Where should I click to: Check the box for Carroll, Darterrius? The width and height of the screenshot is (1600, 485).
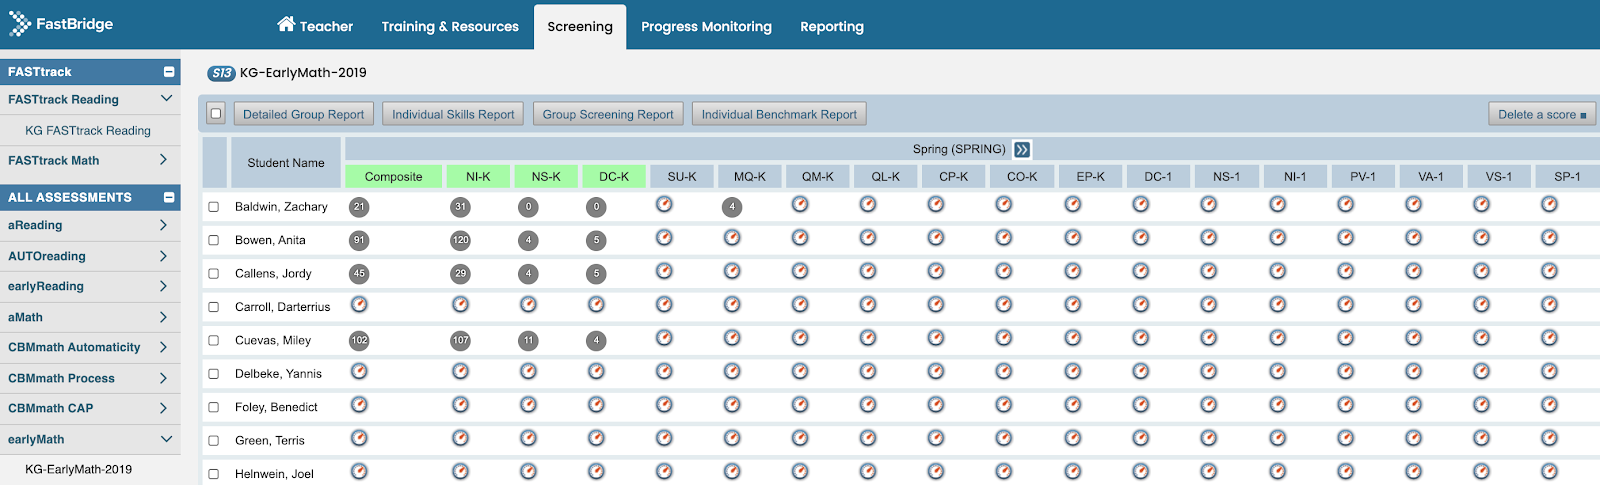(213, 307)
